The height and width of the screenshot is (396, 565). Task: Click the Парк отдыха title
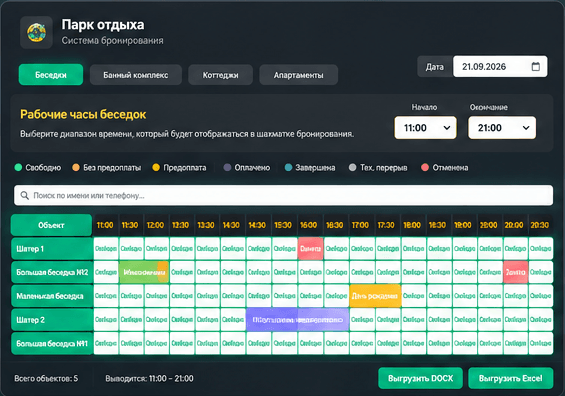click(x=103, y=25)
